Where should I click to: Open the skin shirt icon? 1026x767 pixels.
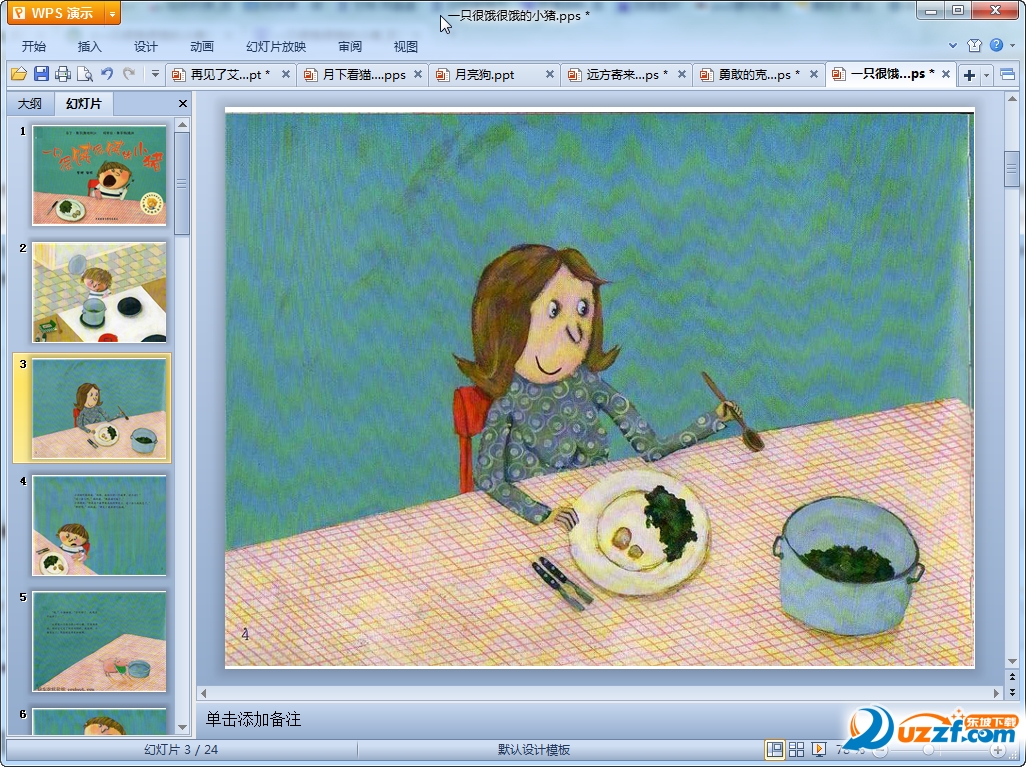pyautogui.click(x=974, y=45)
